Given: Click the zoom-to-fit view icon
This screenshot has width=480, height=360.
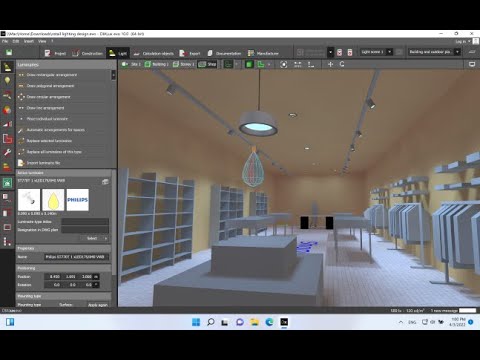Looking at the screenshot, I should [283, 64].
